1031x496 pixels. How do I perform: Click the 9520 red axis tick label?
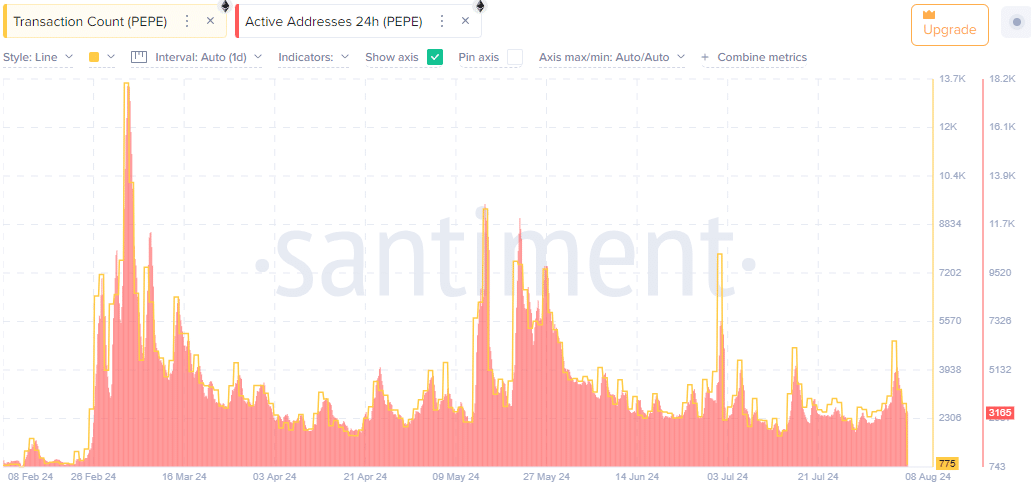tap(1000, 272)
